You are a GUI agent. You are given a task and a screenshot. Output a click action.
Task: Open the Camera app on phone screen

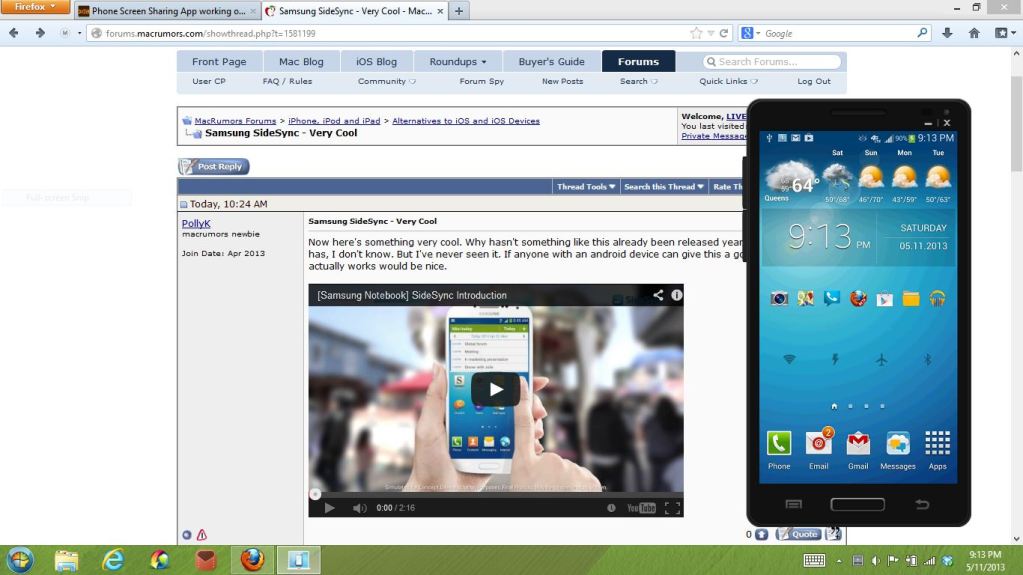(779, 299)
